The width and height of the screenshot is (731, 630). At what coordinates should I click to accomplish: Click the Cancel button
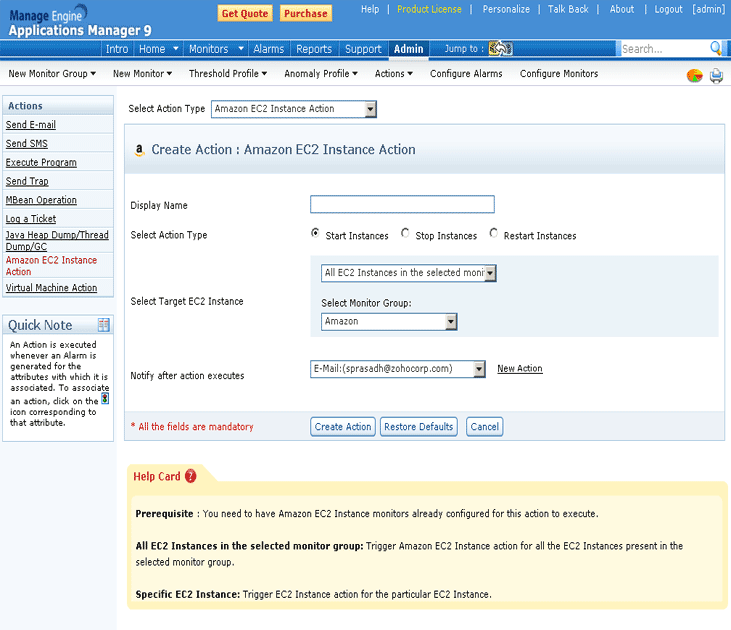(x=484, y=427)
